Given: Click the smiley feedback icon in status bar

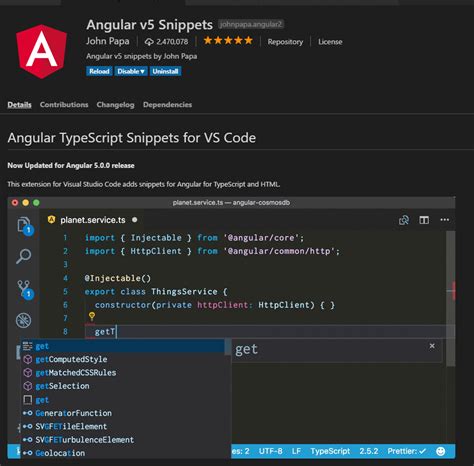Looking at the screenshot, I should click(441, 451).
